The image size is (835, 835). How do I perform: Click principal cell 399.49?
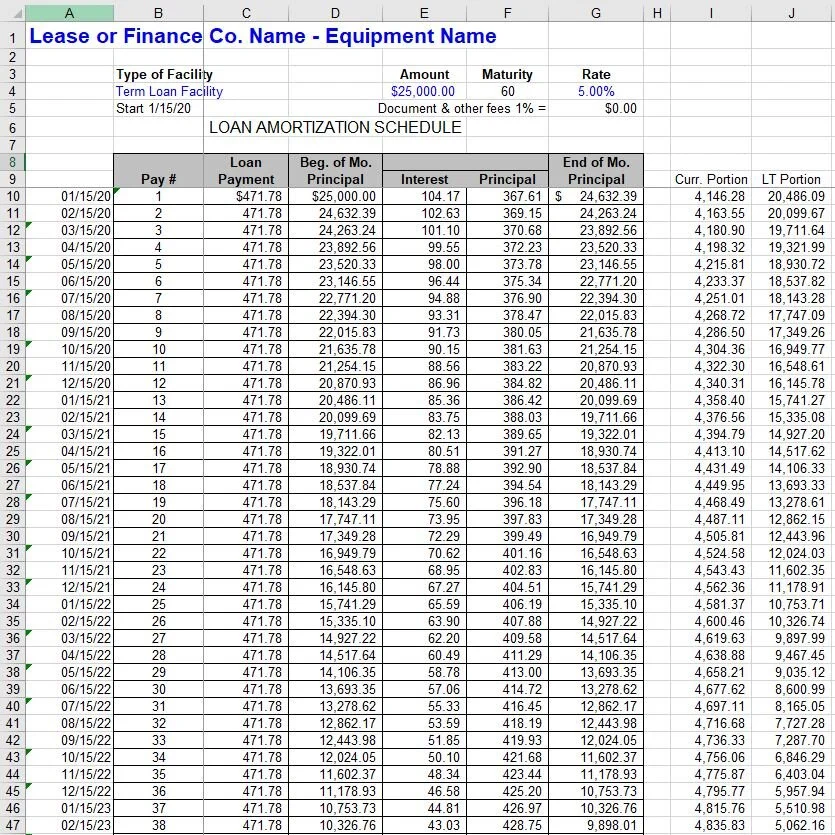507,536
